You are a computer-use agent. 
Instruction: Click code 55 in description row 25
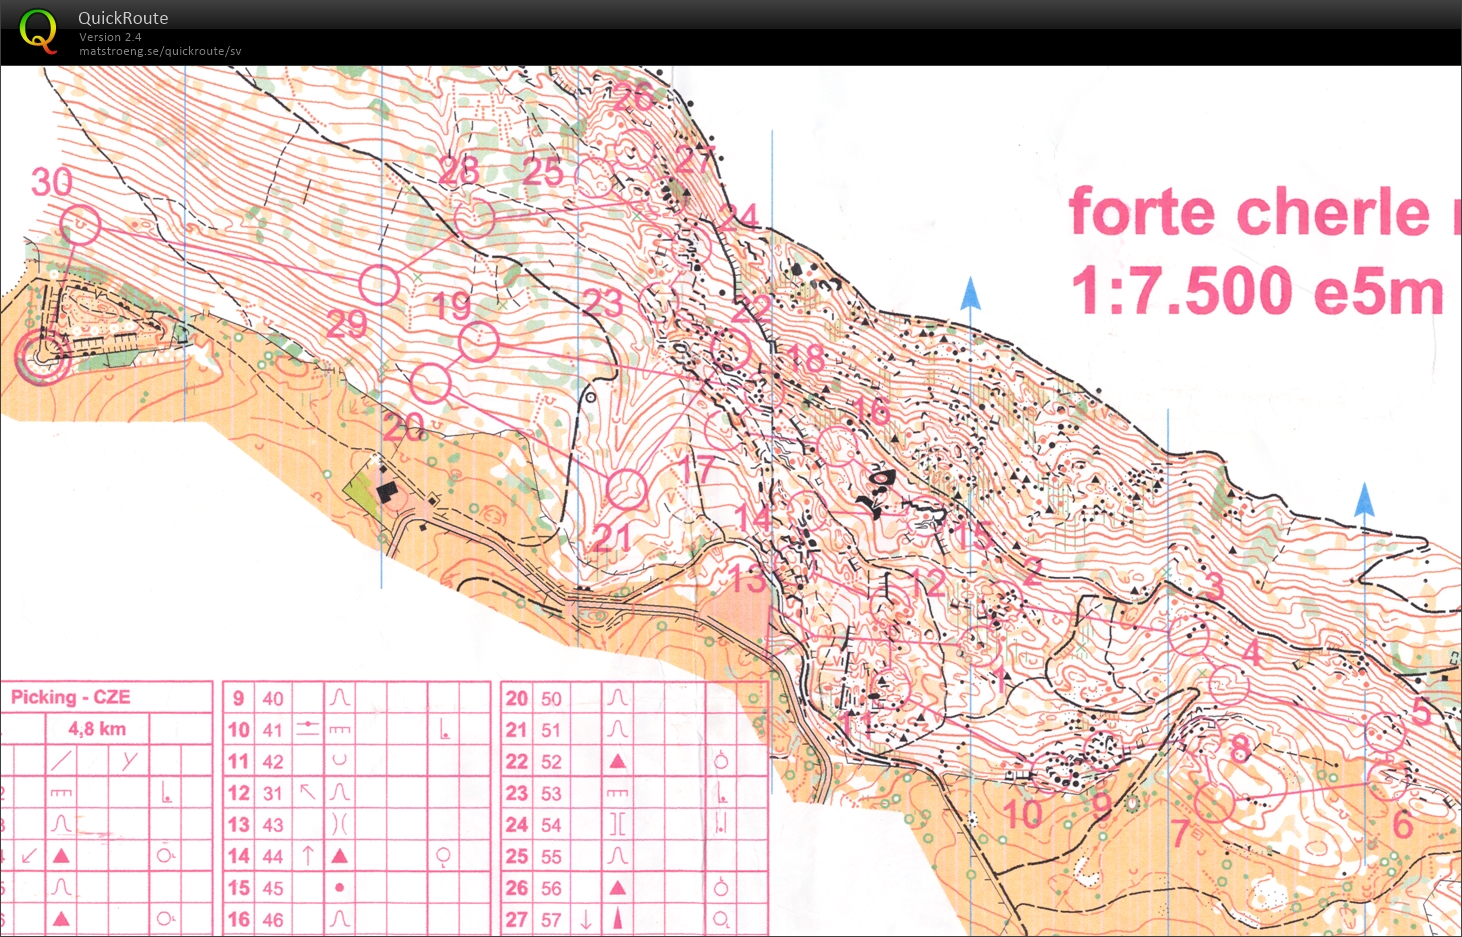[x=551, y=857]
